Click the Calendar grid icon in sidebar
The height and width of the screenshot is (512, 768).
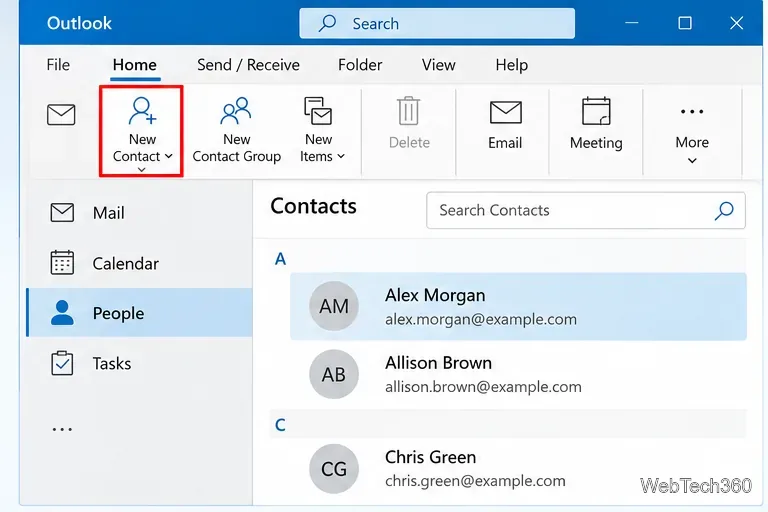62,262
